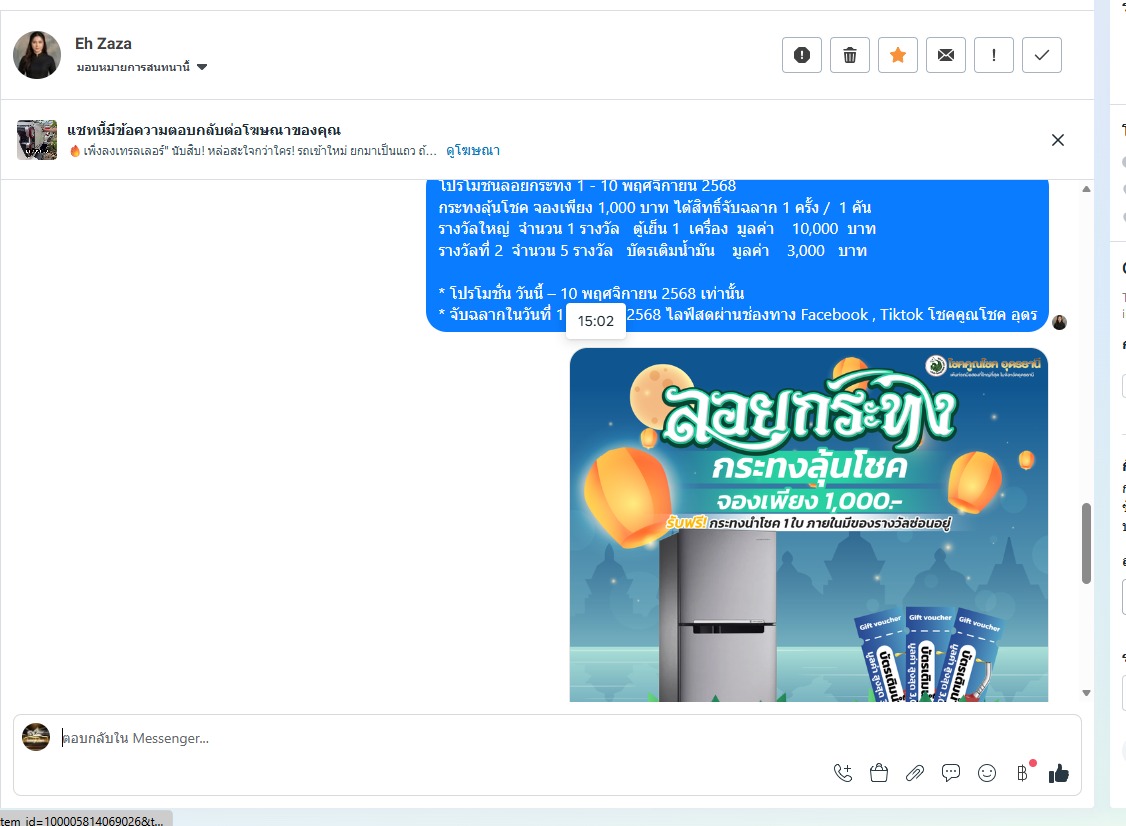This screenshot has height=826, width=1126.
Task: Click the conversation scrollbar thumb
Action: 1087,544
